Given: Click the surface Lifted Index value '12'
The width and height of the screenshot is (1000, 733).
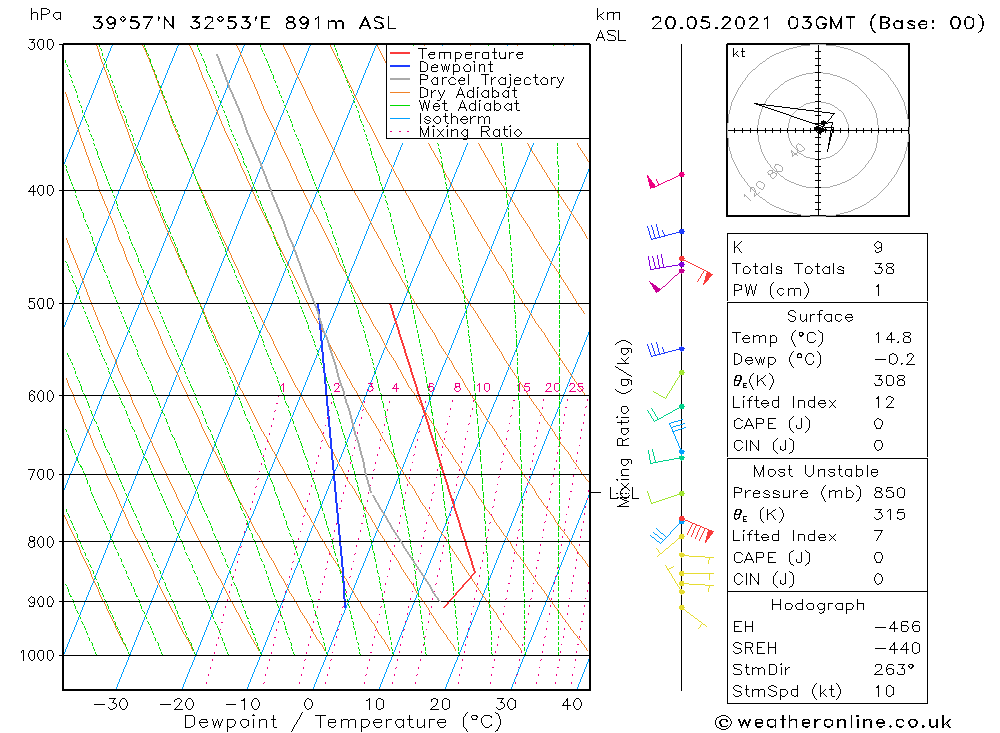Looking at the screenshot, I should coord(884,403).
